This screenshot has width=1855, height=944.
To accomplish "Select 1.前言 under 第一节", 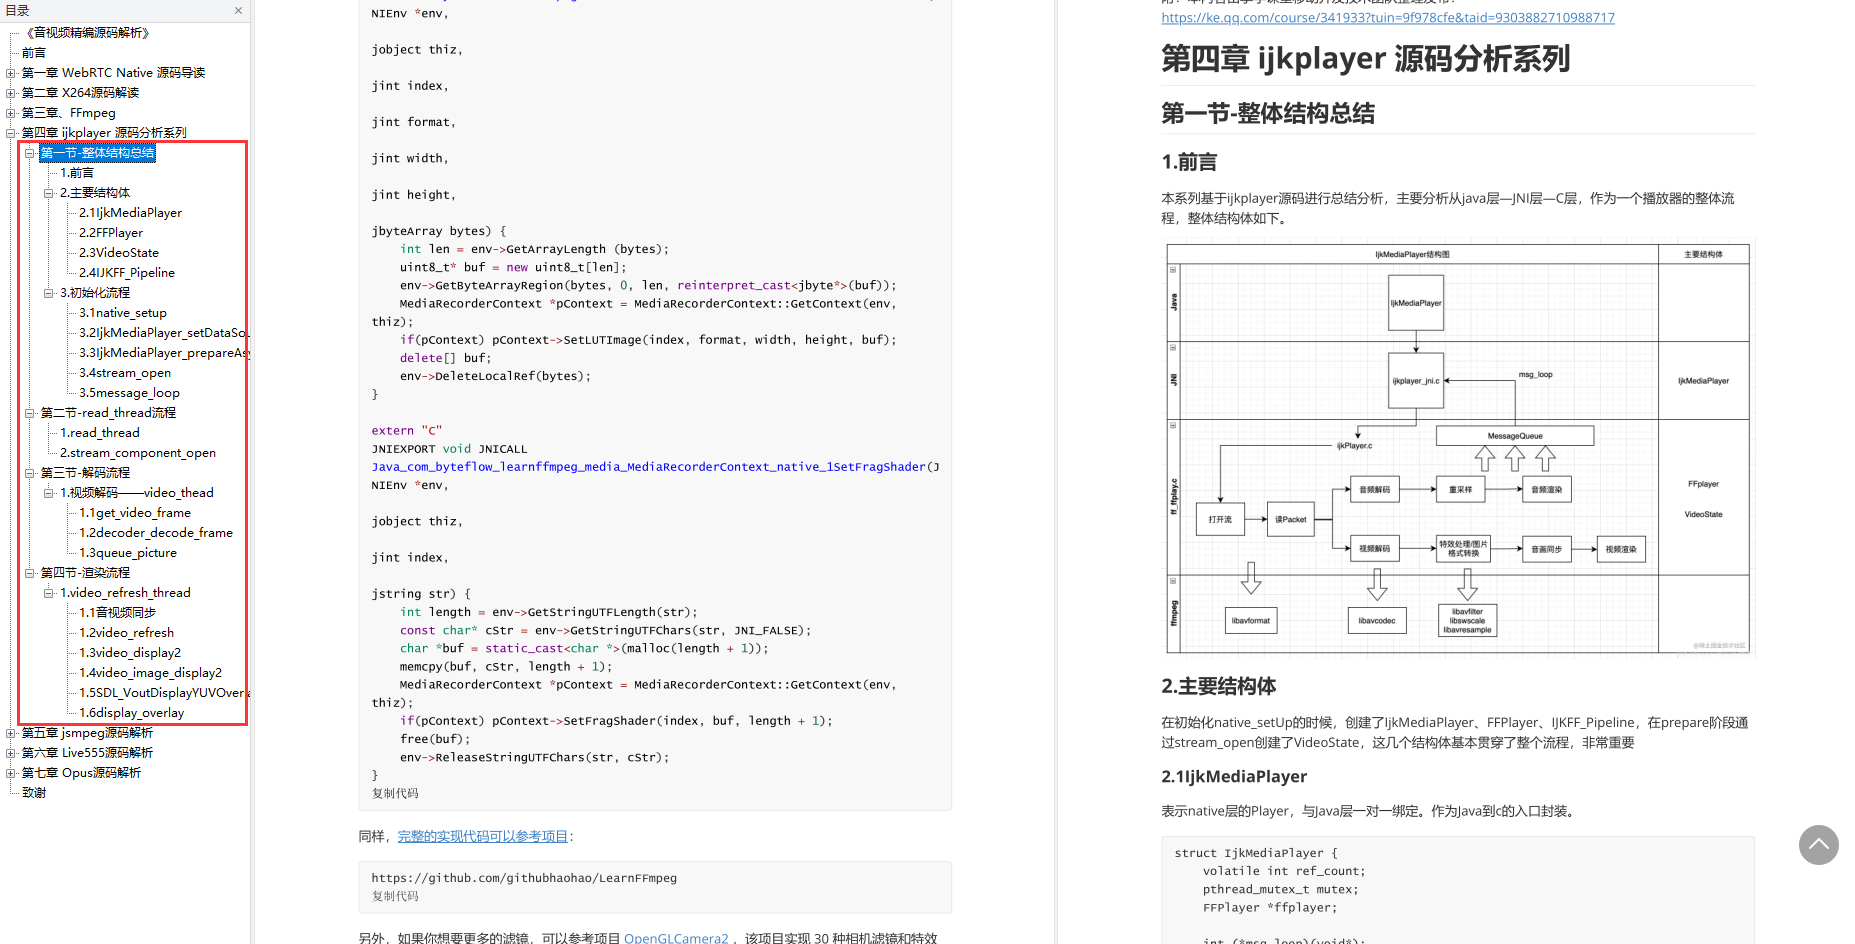I will click(x=77, y=173).
